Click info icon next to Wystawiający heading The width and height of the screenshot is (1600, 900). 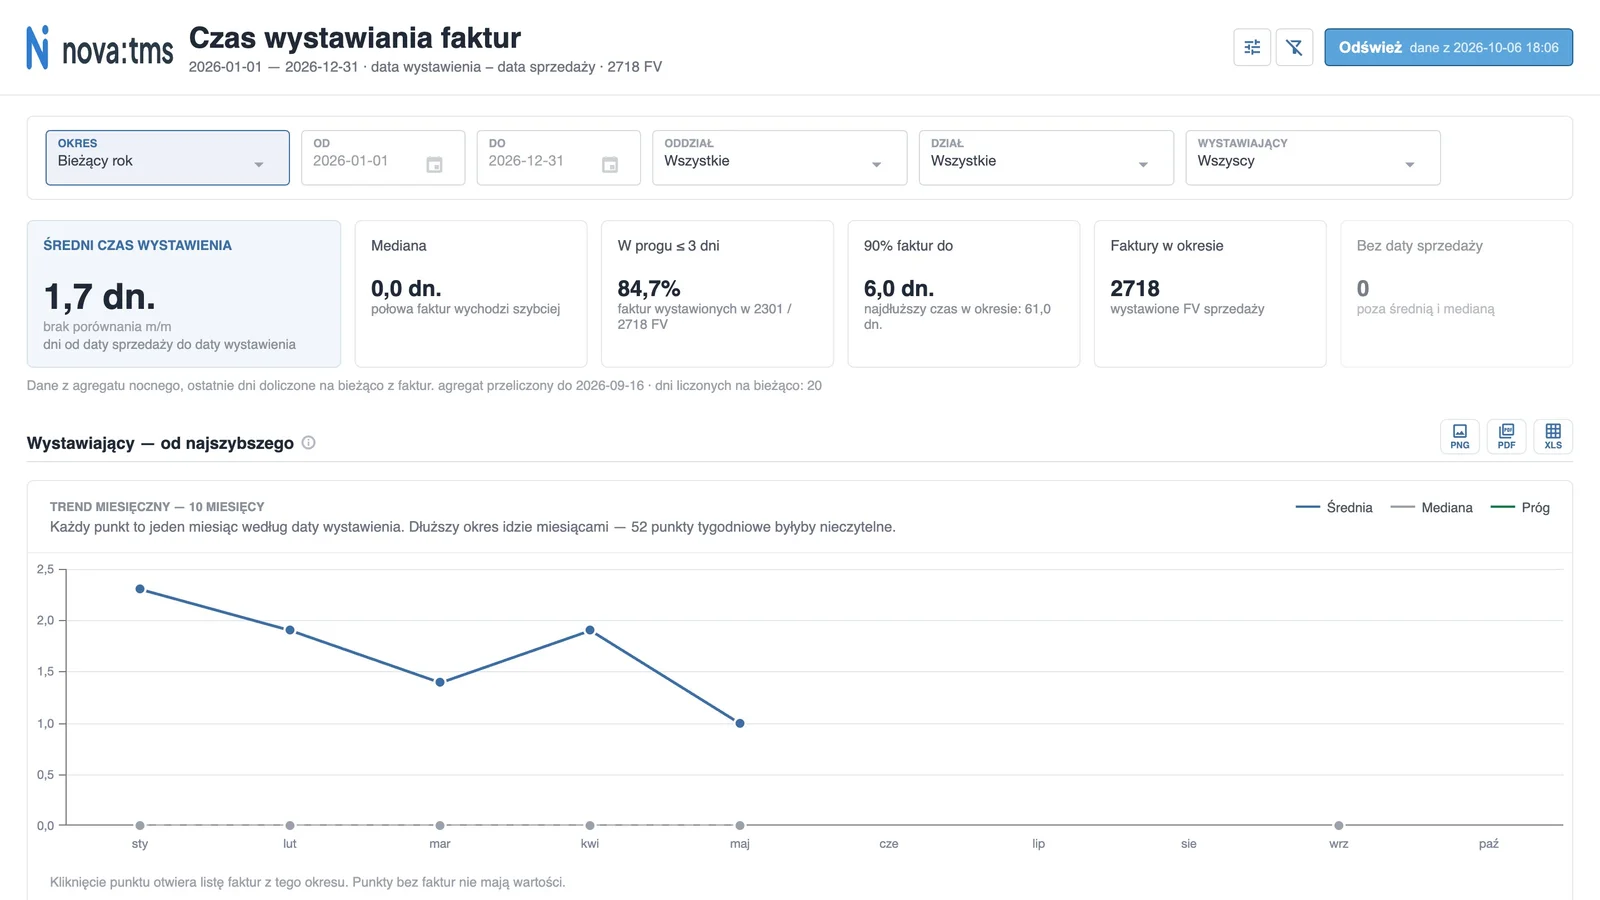pyautogui.click(x=309, y=442)
